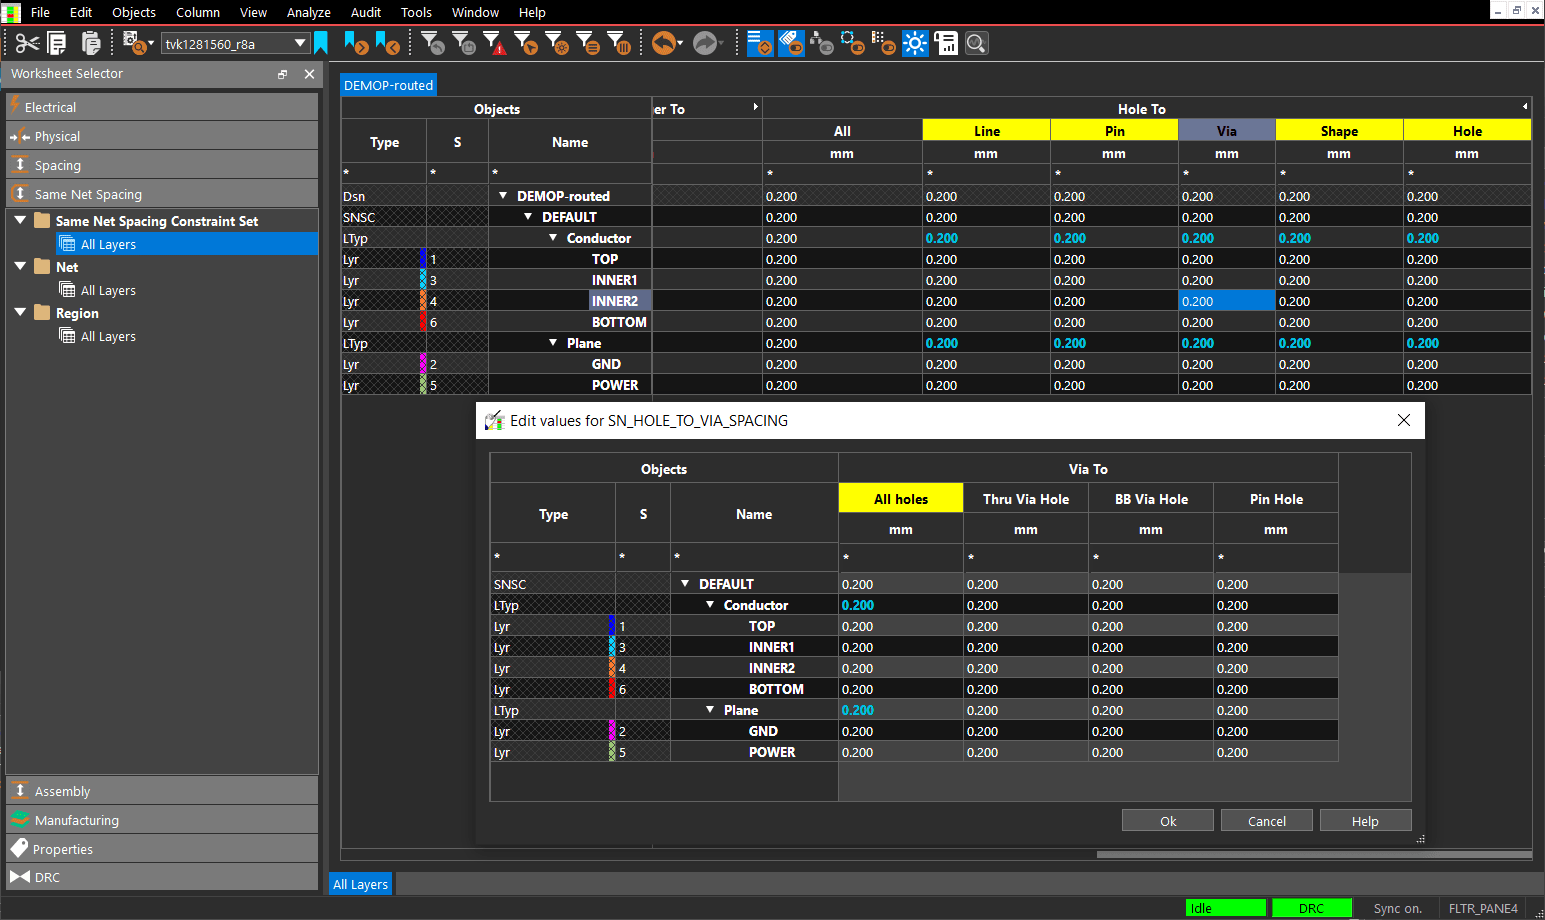Click the Cut scissors toolbar icon

coord(27,43)
